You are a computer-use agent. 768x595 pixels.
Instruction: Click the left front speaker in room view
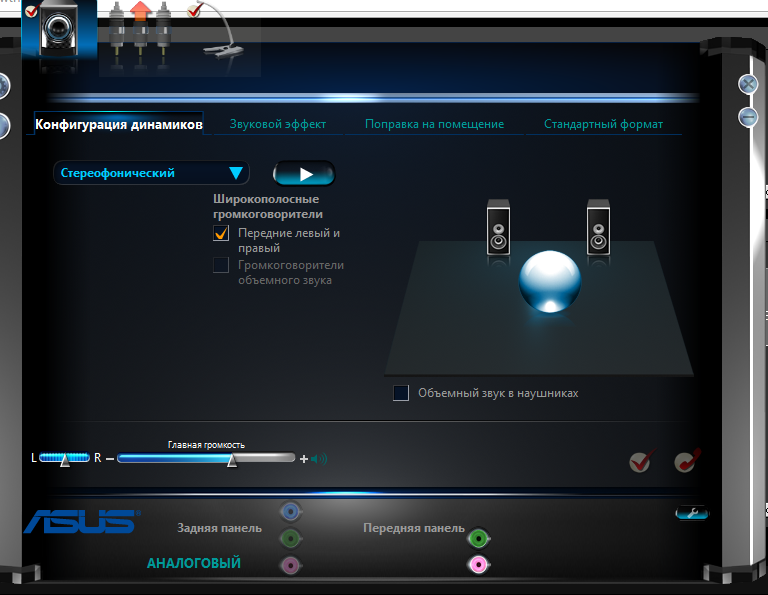[x=498, y=227]
